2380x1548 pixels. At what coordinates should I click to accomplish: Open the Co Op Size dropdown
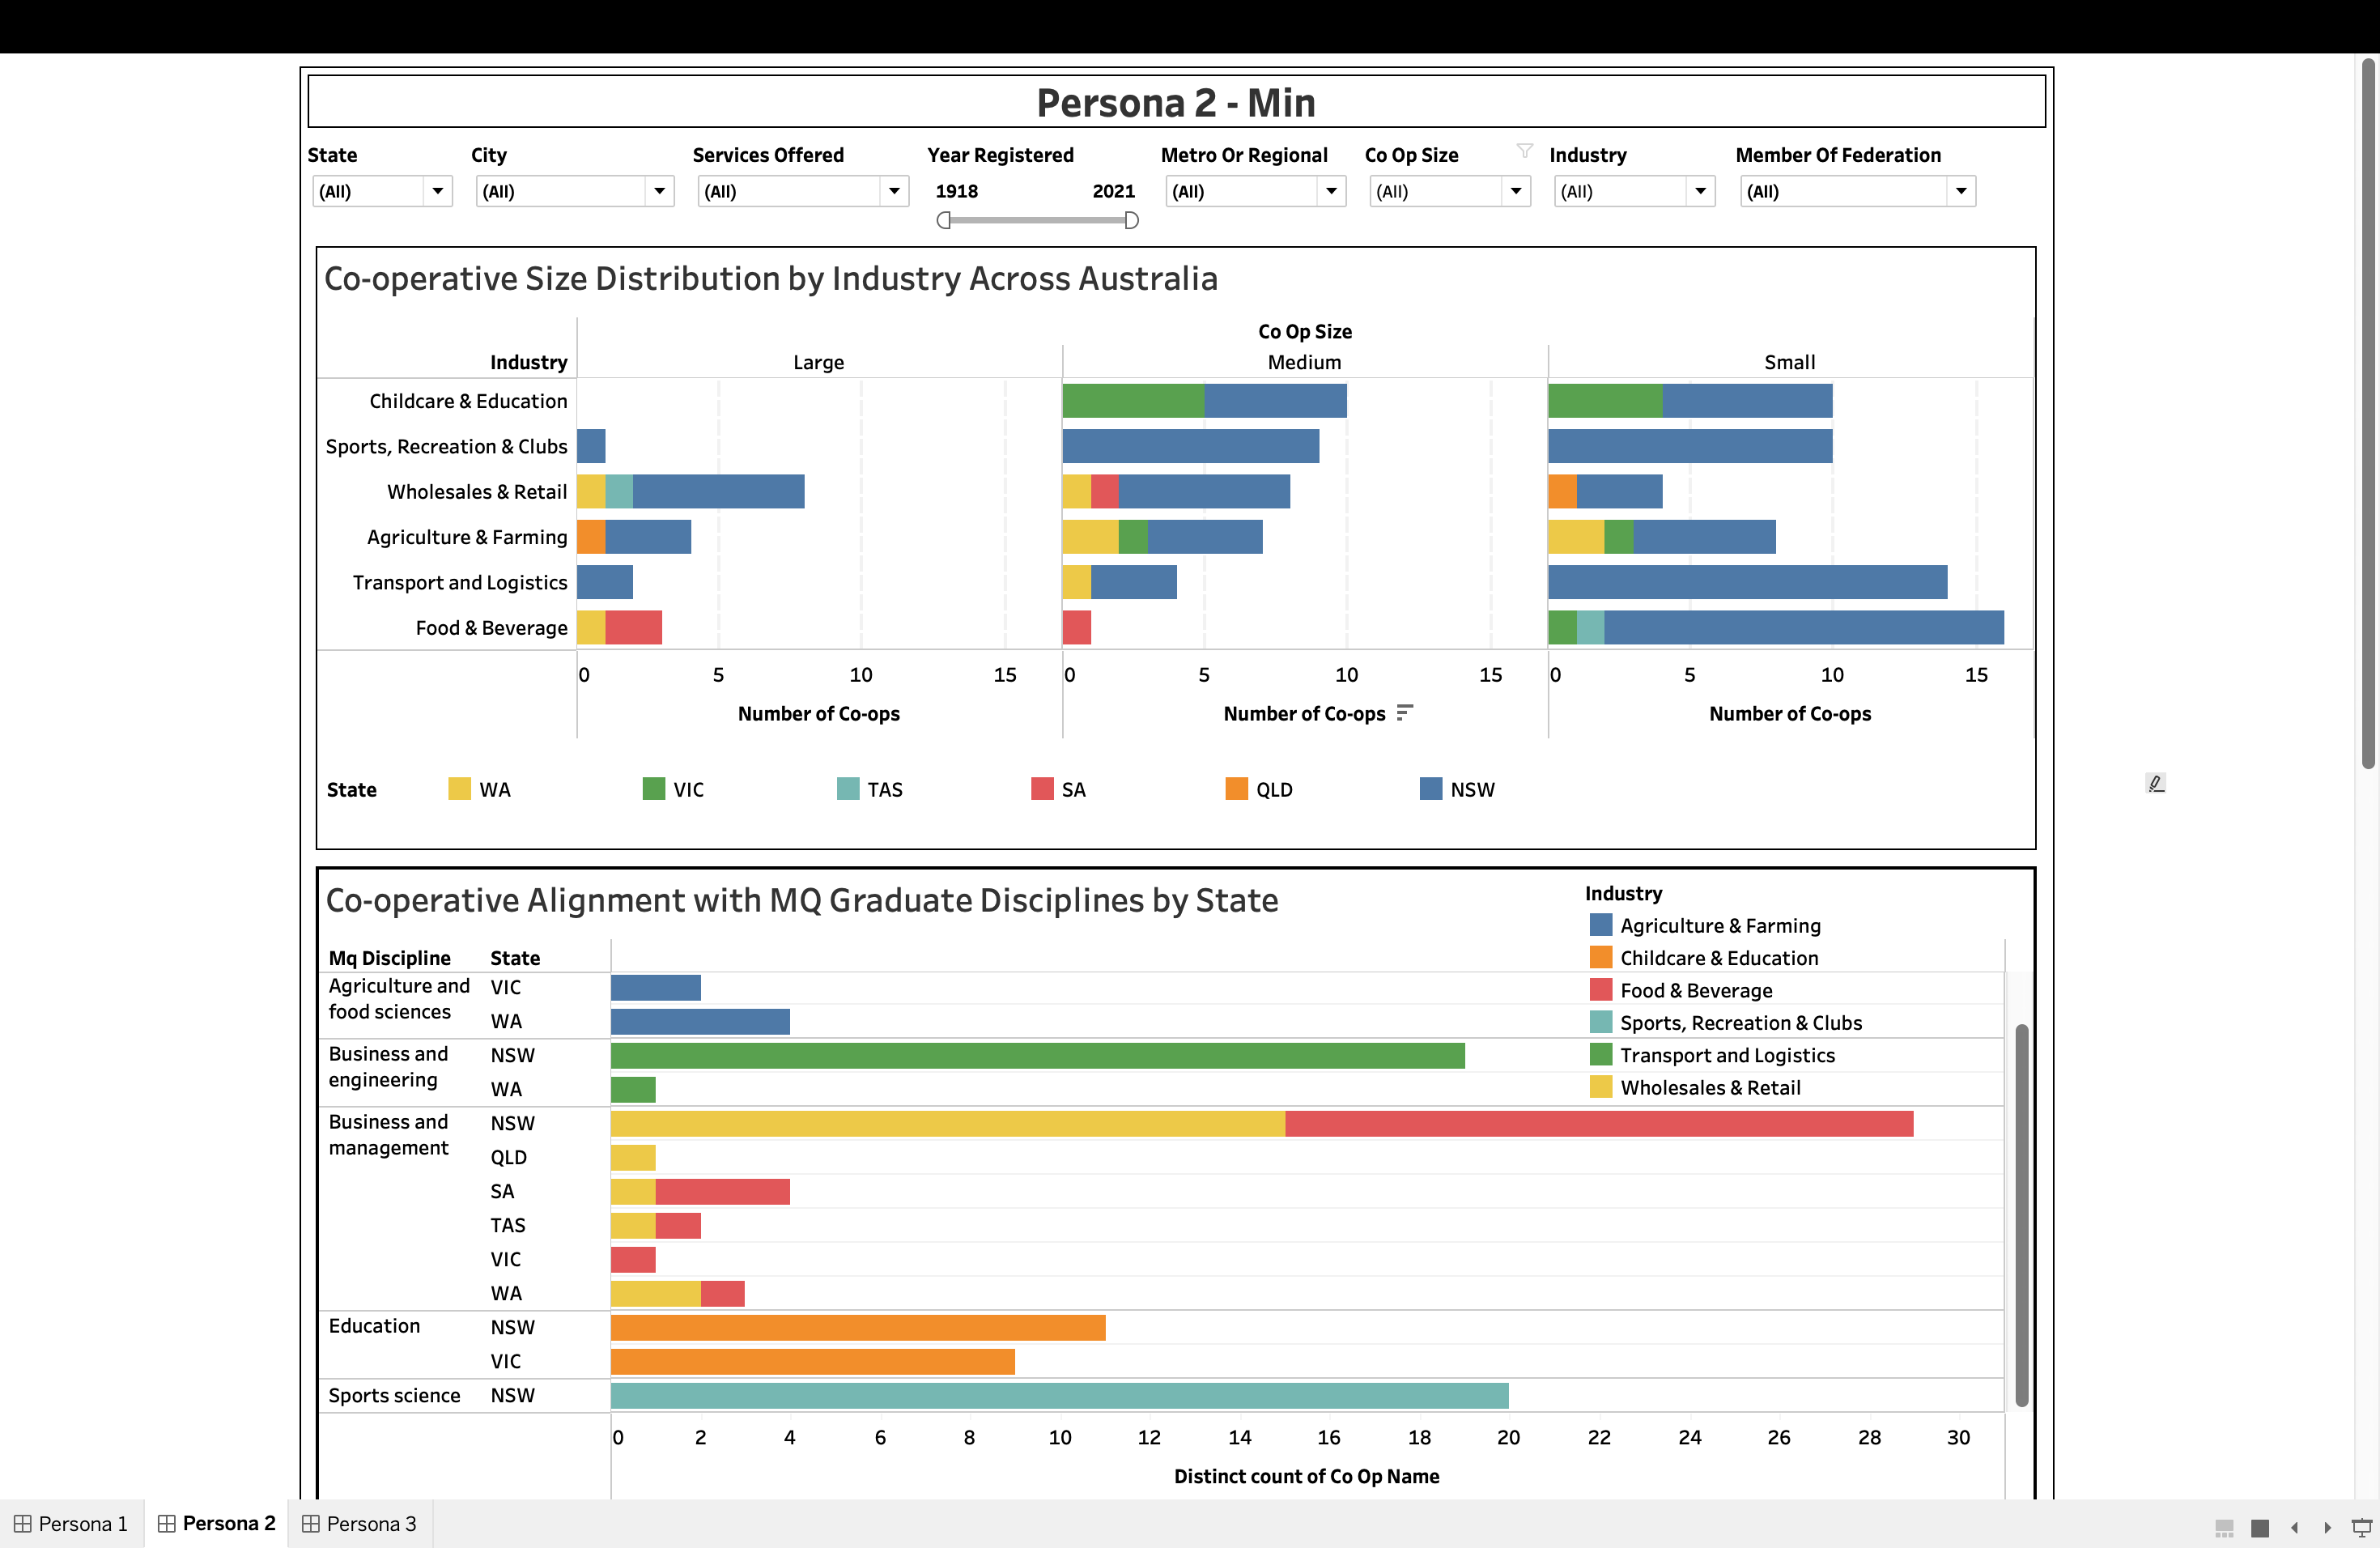coord(1450,191)
